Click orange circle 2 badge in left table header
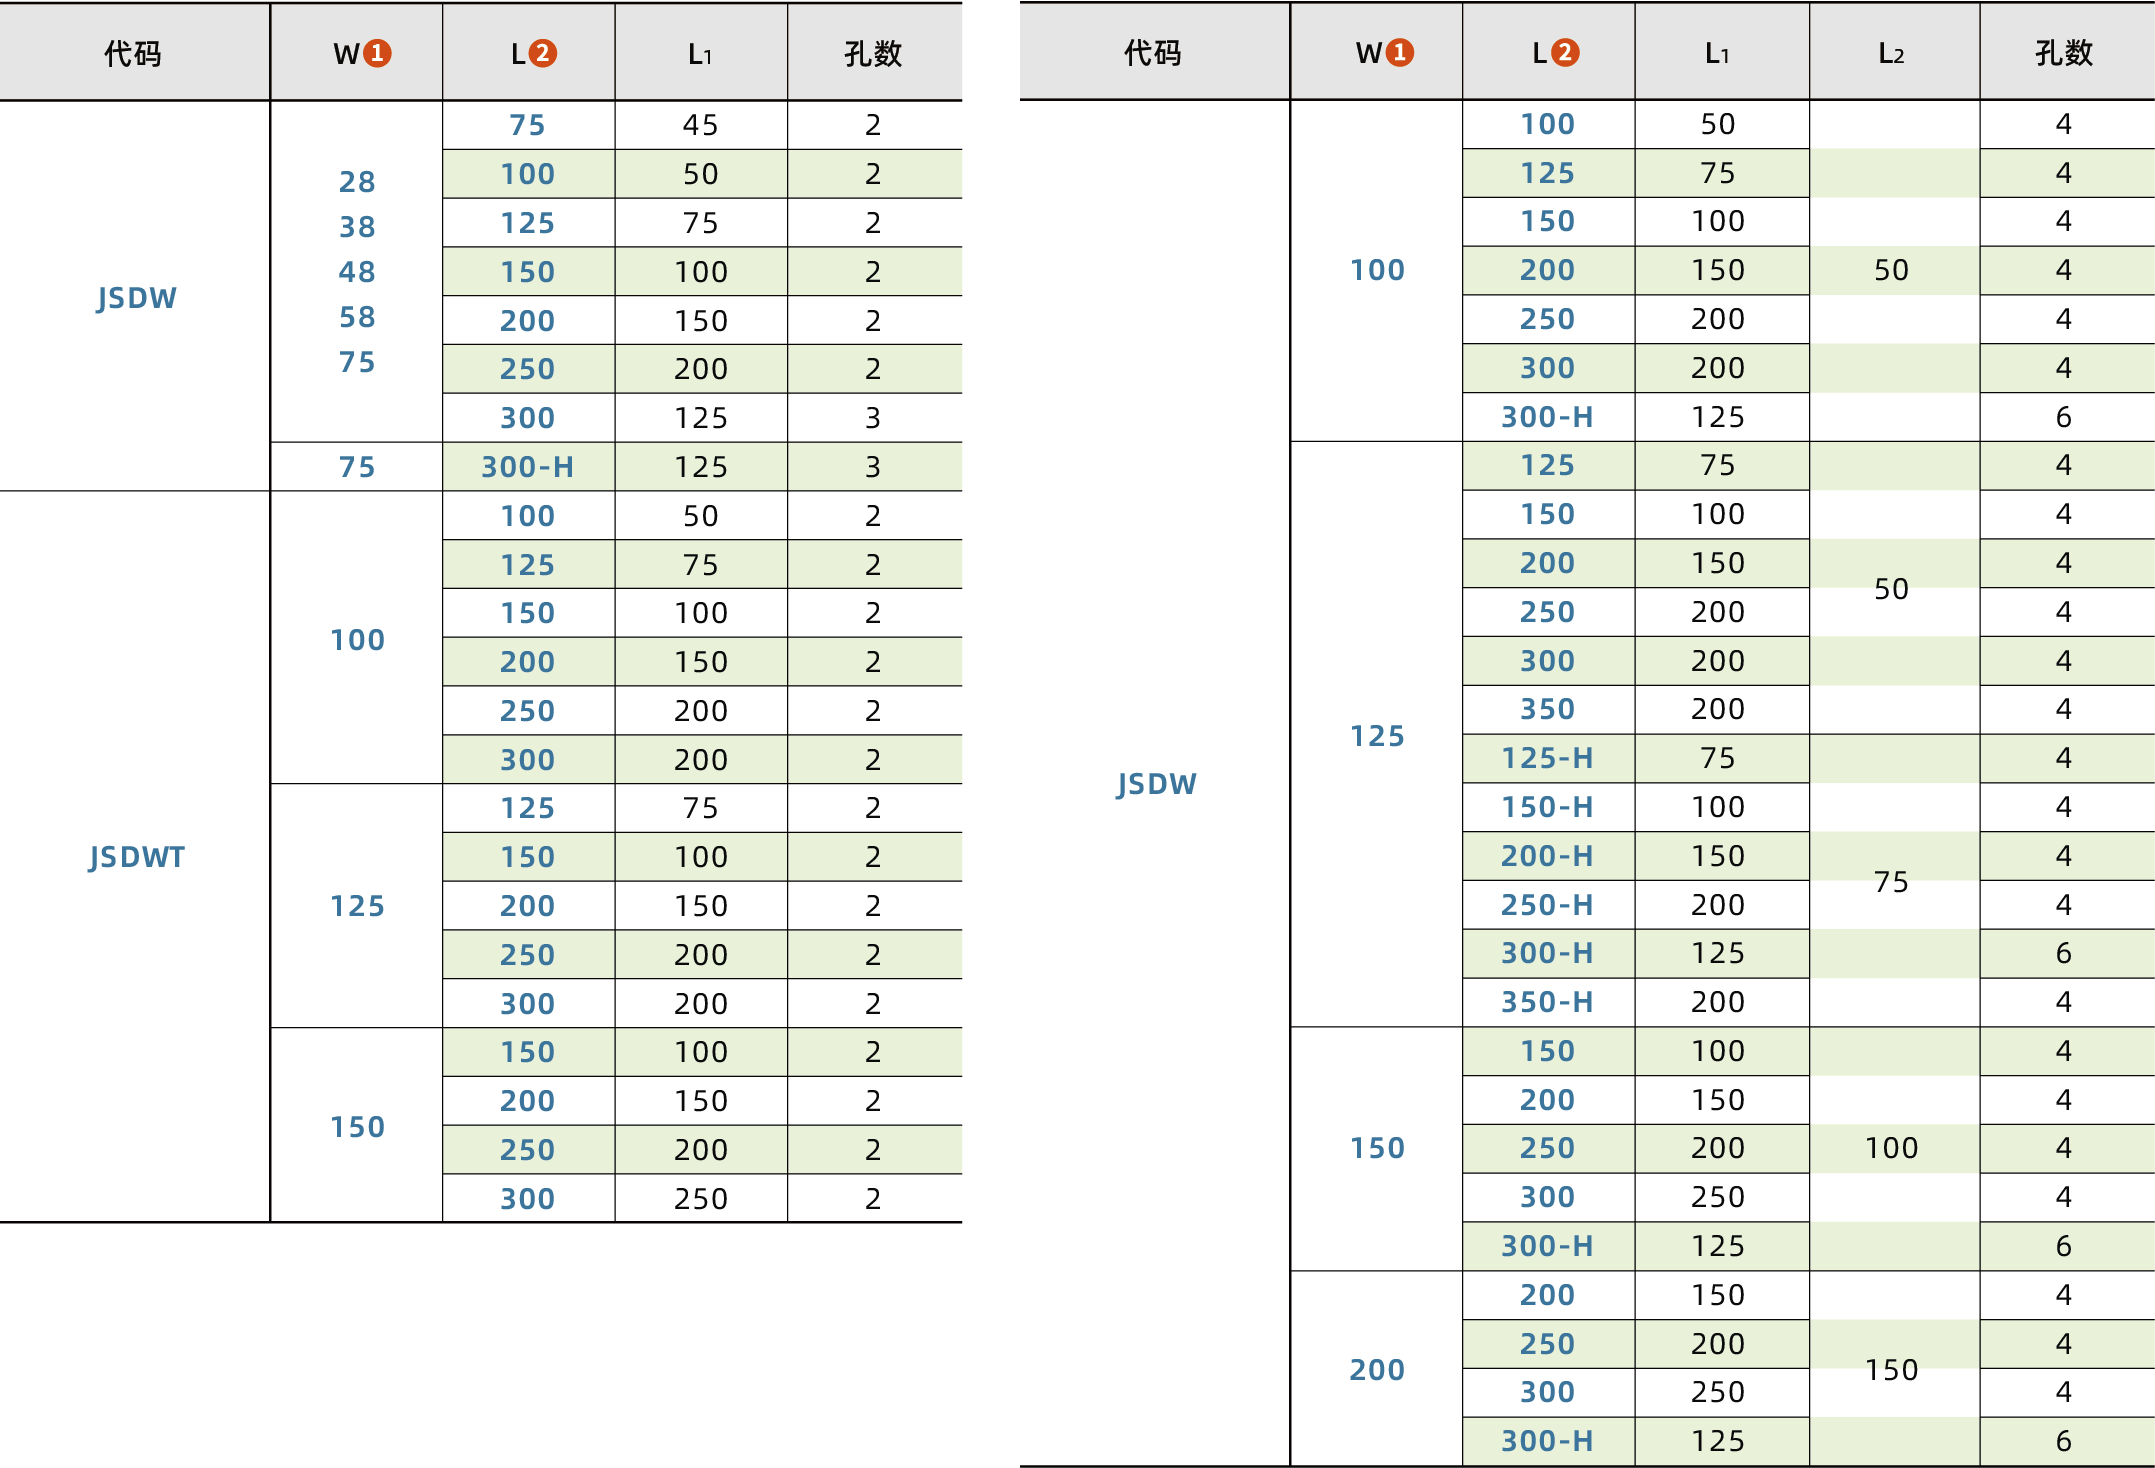2155x1468 pixels. [542, 53]
